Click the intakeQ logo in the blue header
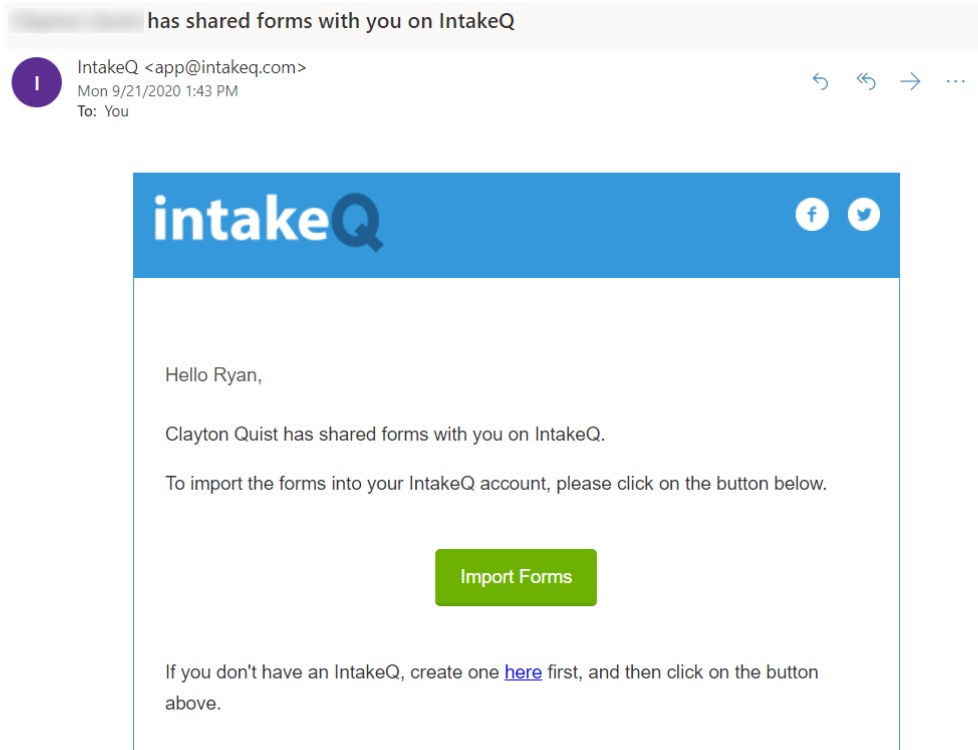 268,221
